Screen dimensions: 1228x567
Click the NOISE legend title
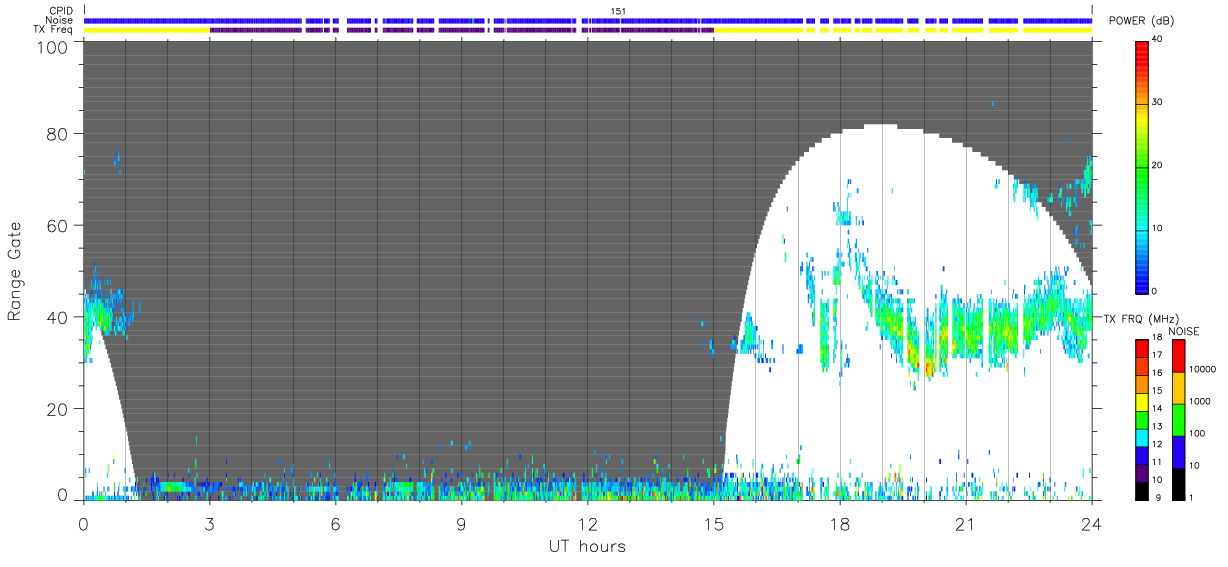tap(1184, 330)
